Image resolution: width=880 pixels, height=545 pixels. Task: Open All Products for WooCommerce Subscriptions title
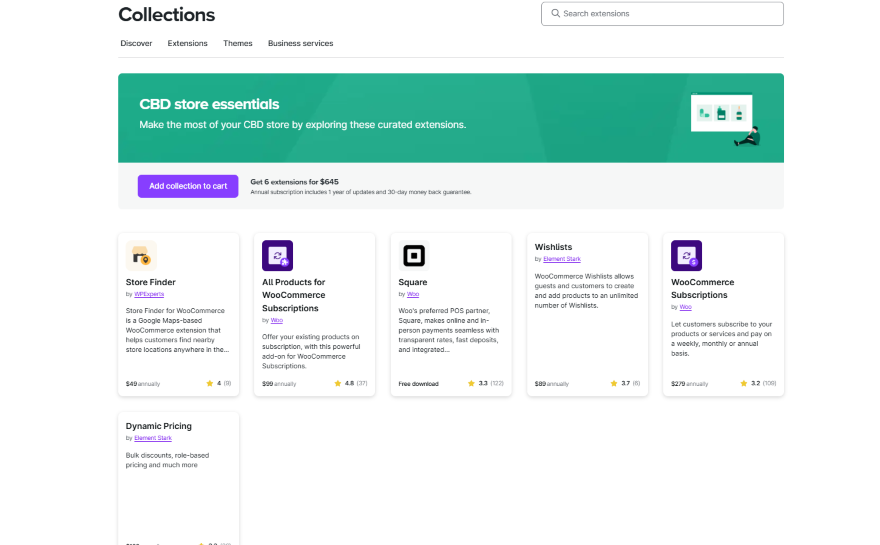click(294, 295)
